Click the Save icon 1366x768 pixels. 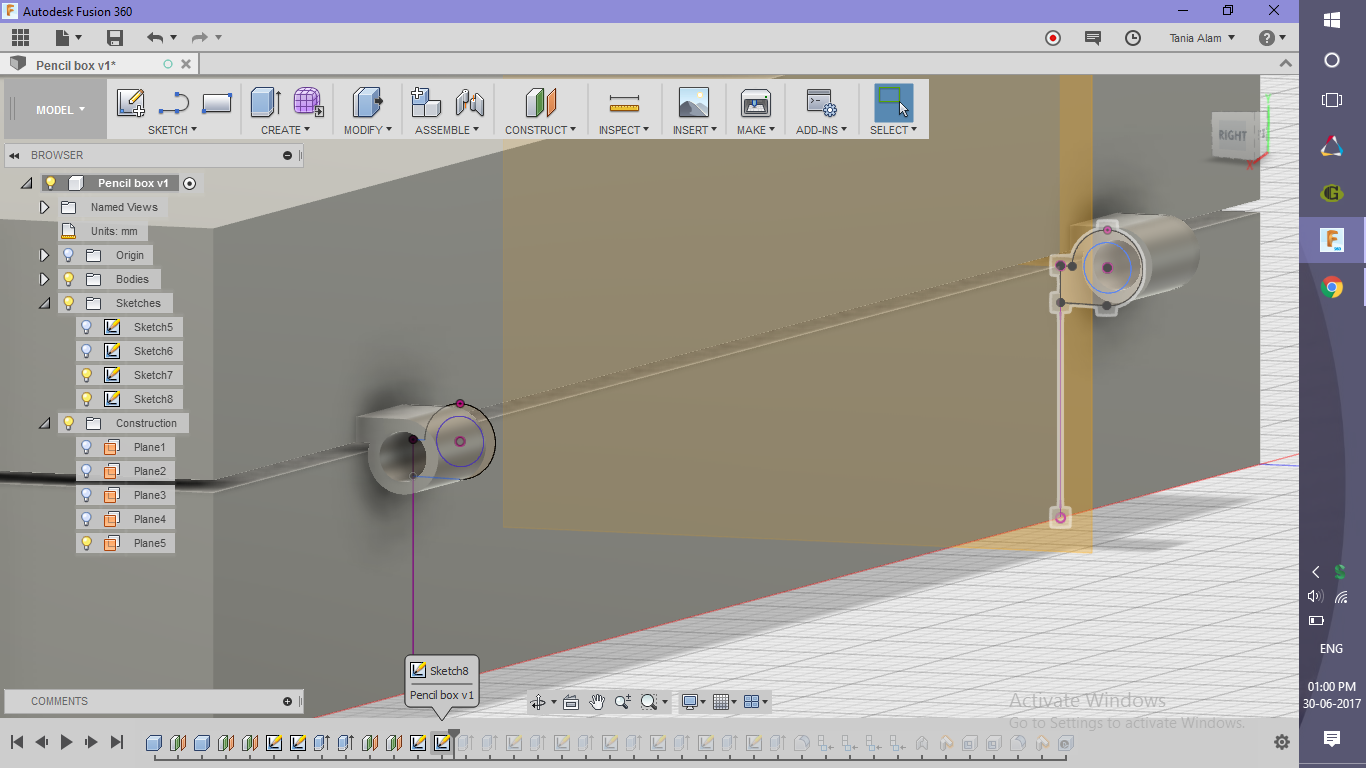(x=115, y=38)
